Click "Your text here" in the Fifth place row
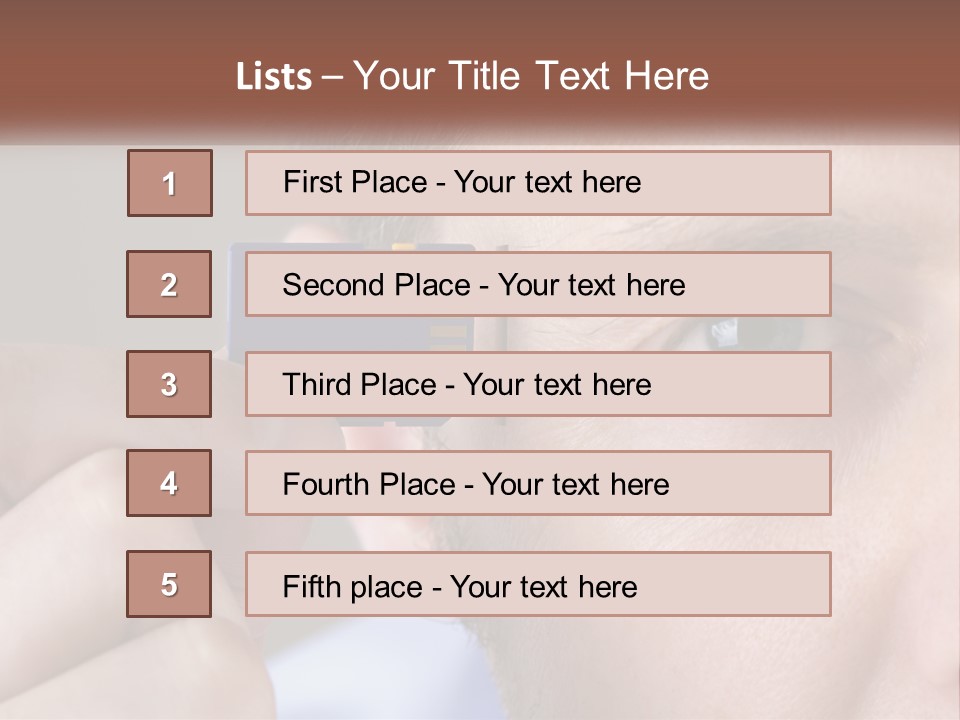This screenshot has height=720, width=960. 543,586
